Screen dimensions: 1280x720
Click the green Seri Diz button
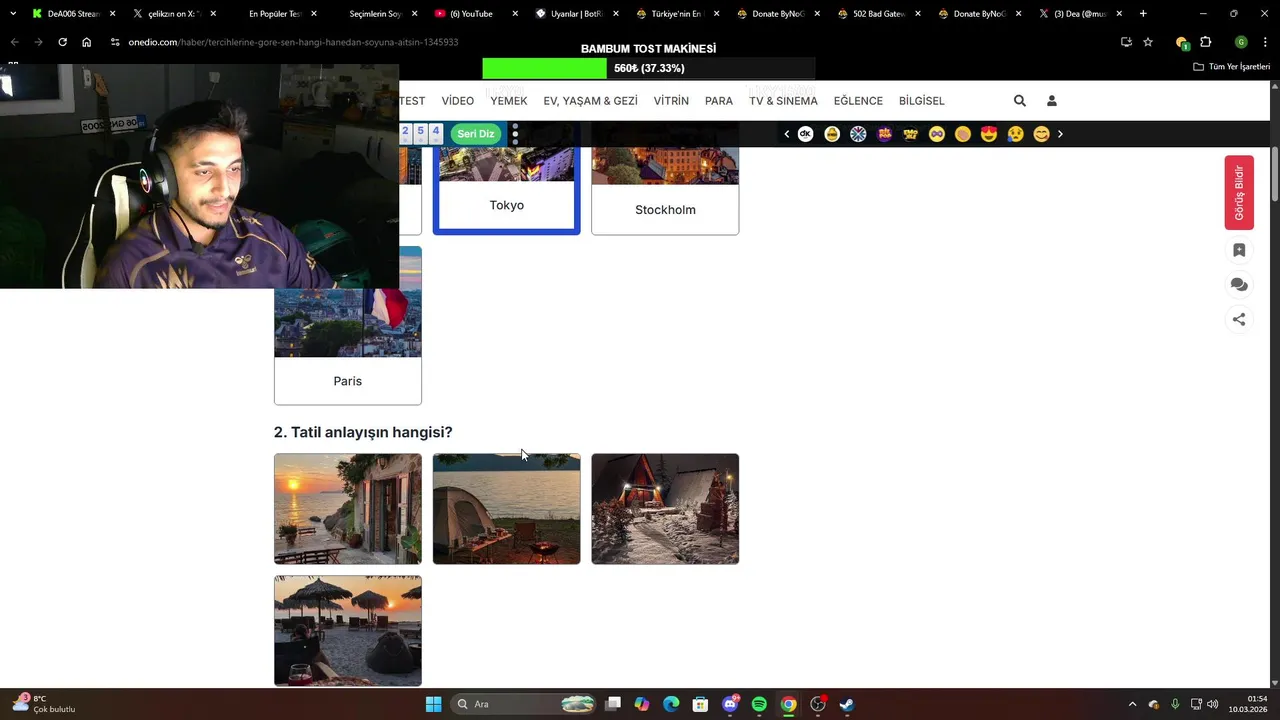pos(475,134)
